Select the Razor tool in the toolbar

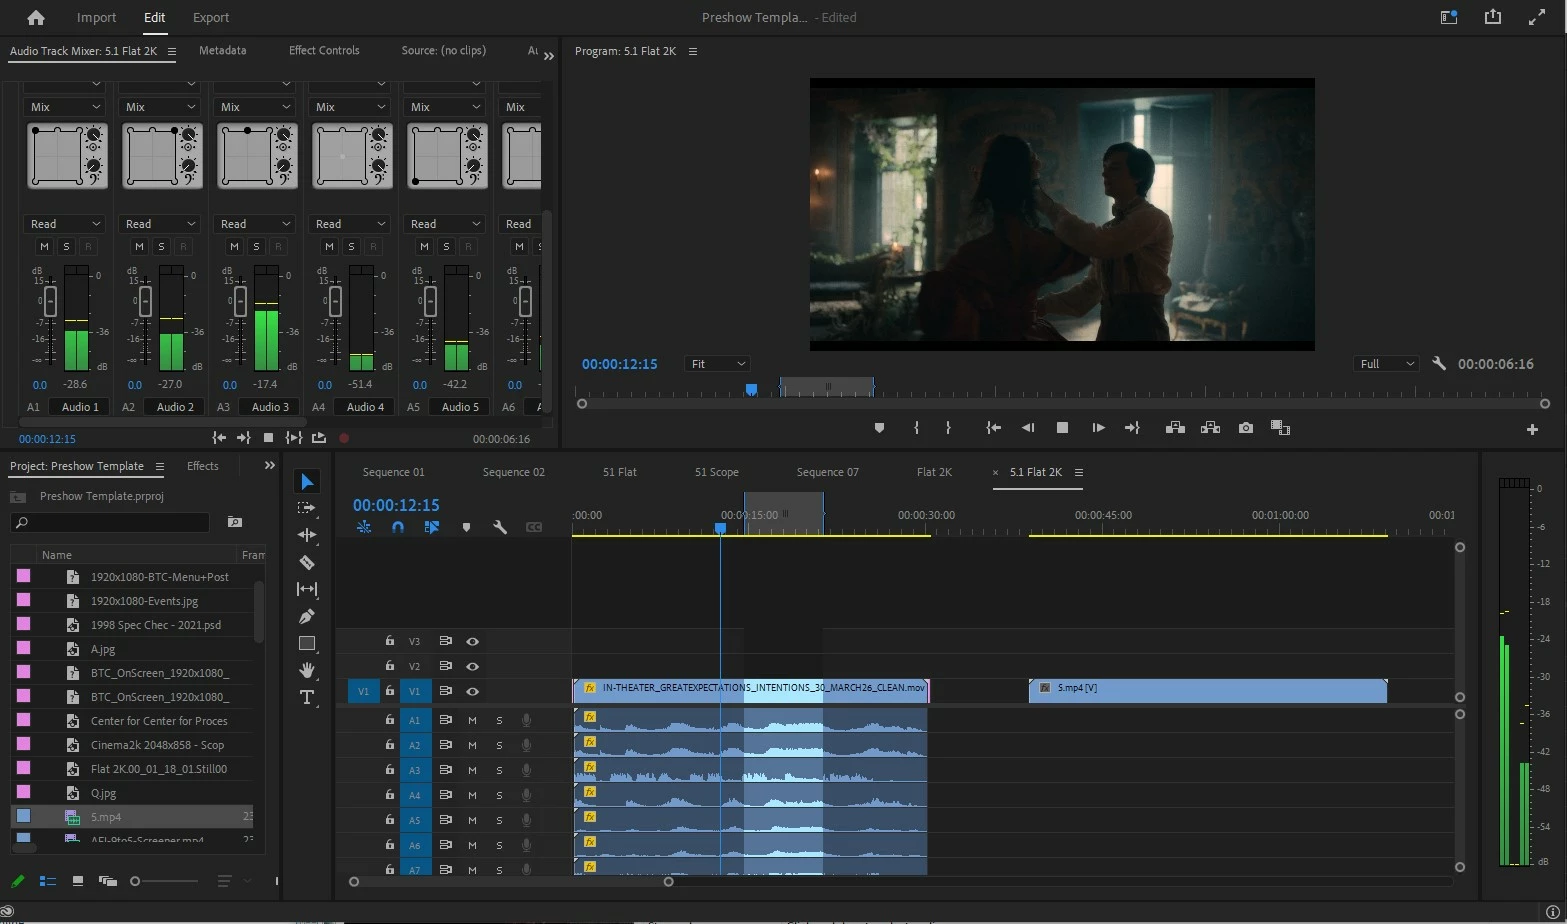pyautogui.click(x=307, y=562)
